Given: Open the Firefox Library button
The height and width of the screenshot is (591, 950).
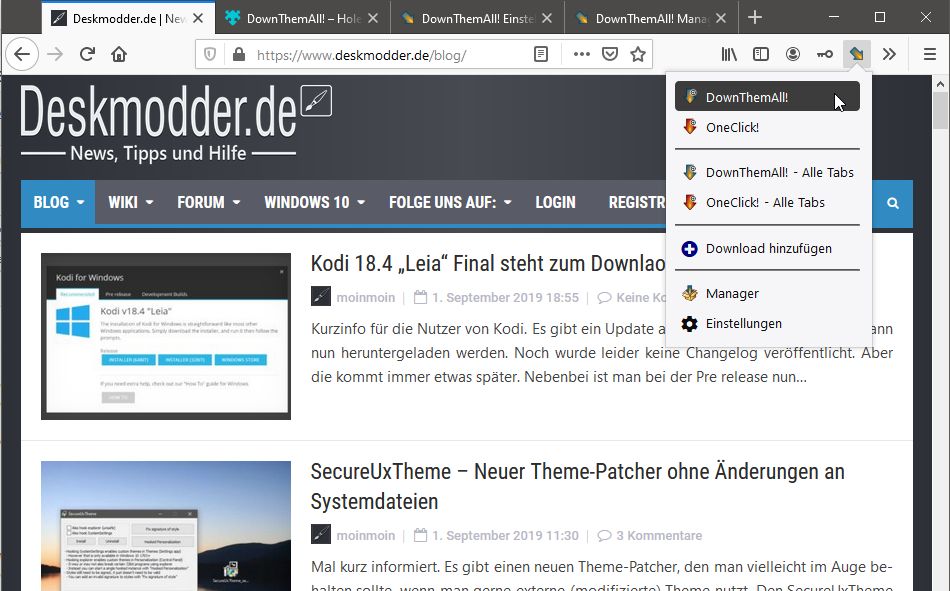Looking at the screenshot, I should [729, 55].
